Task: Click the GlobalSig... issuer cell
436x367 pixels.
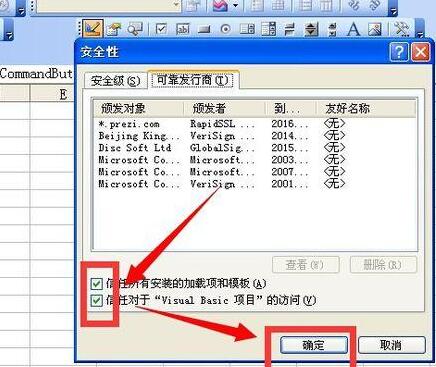Action: pyautogui.click(x=222, y=148)
